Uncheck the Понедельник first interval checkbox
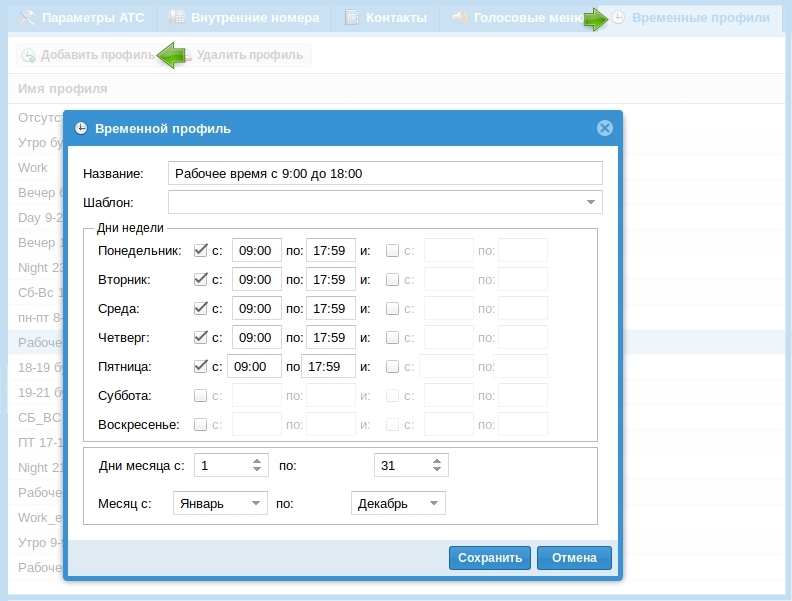 (x=201, y=250)
